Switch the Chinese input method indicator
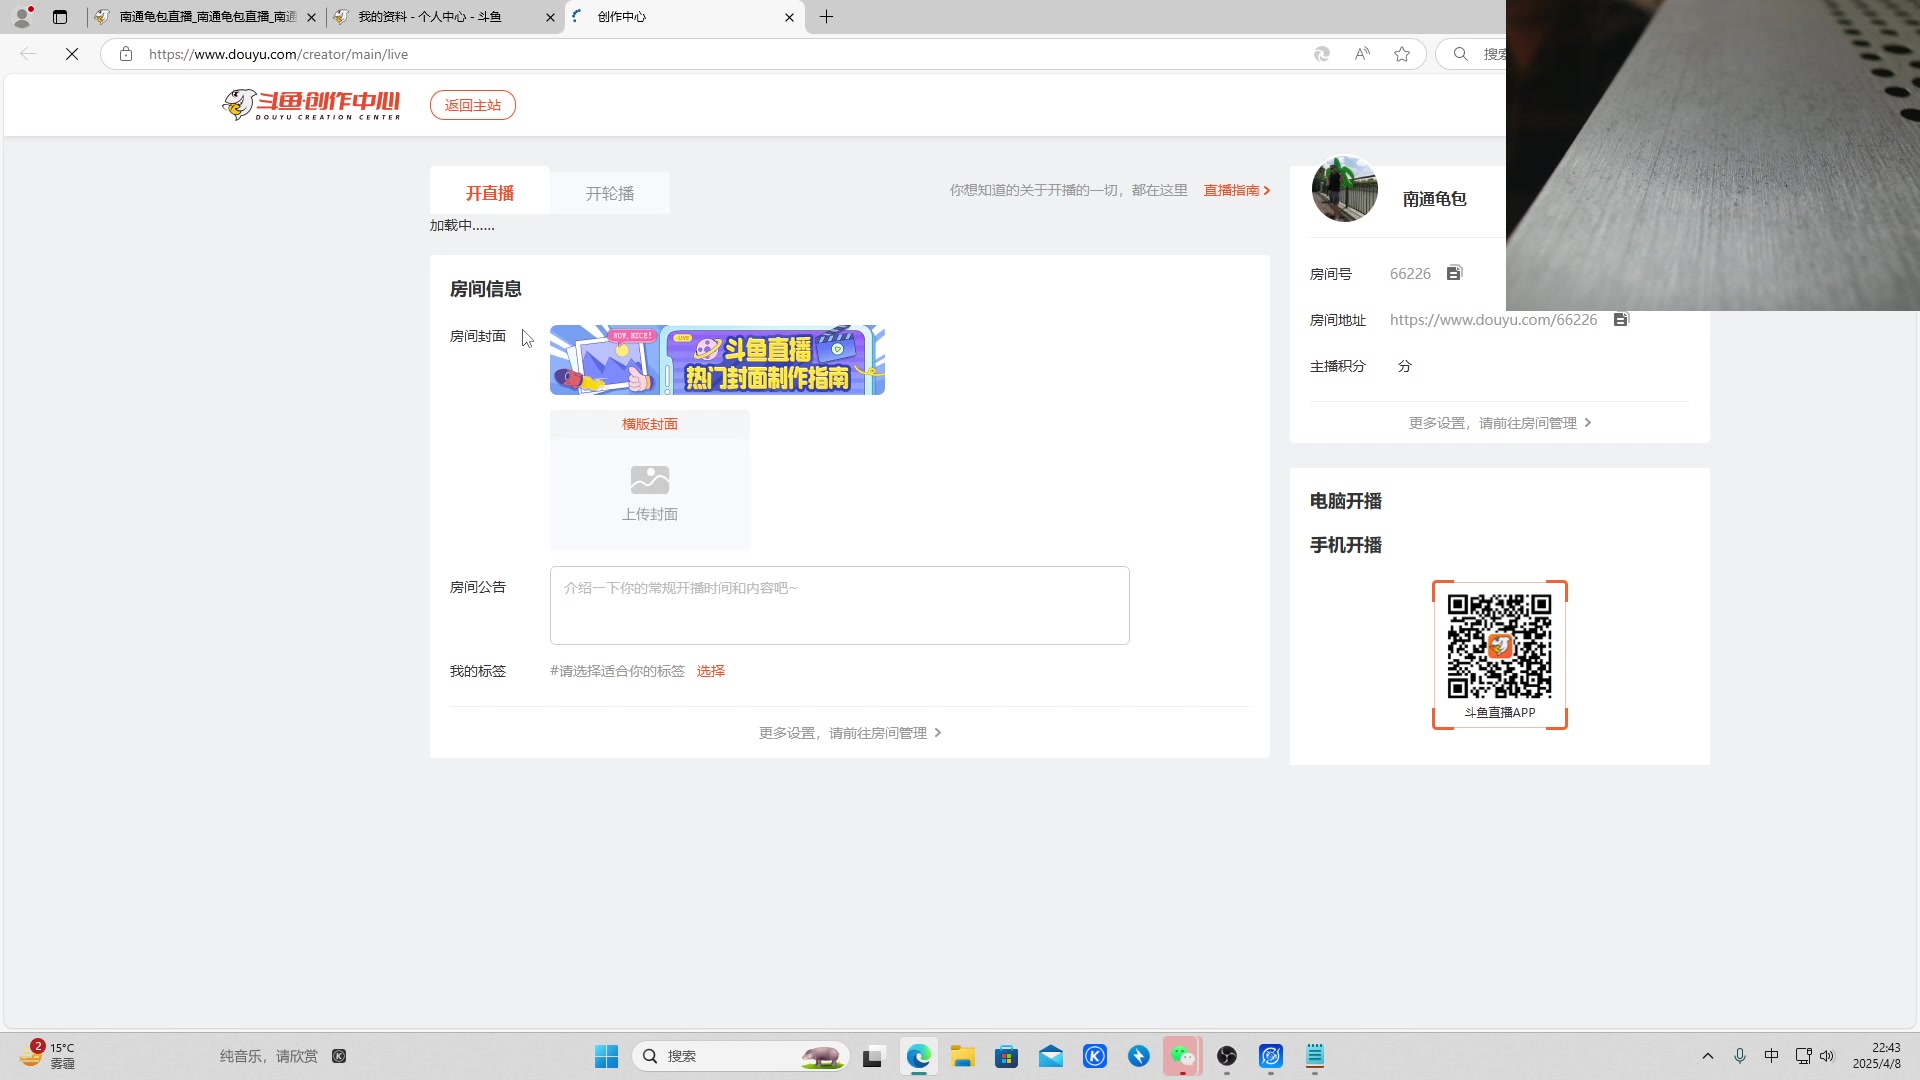Image resolution: width=1920 pixels, height=1080 pixels. [x=1771, y=1056]
